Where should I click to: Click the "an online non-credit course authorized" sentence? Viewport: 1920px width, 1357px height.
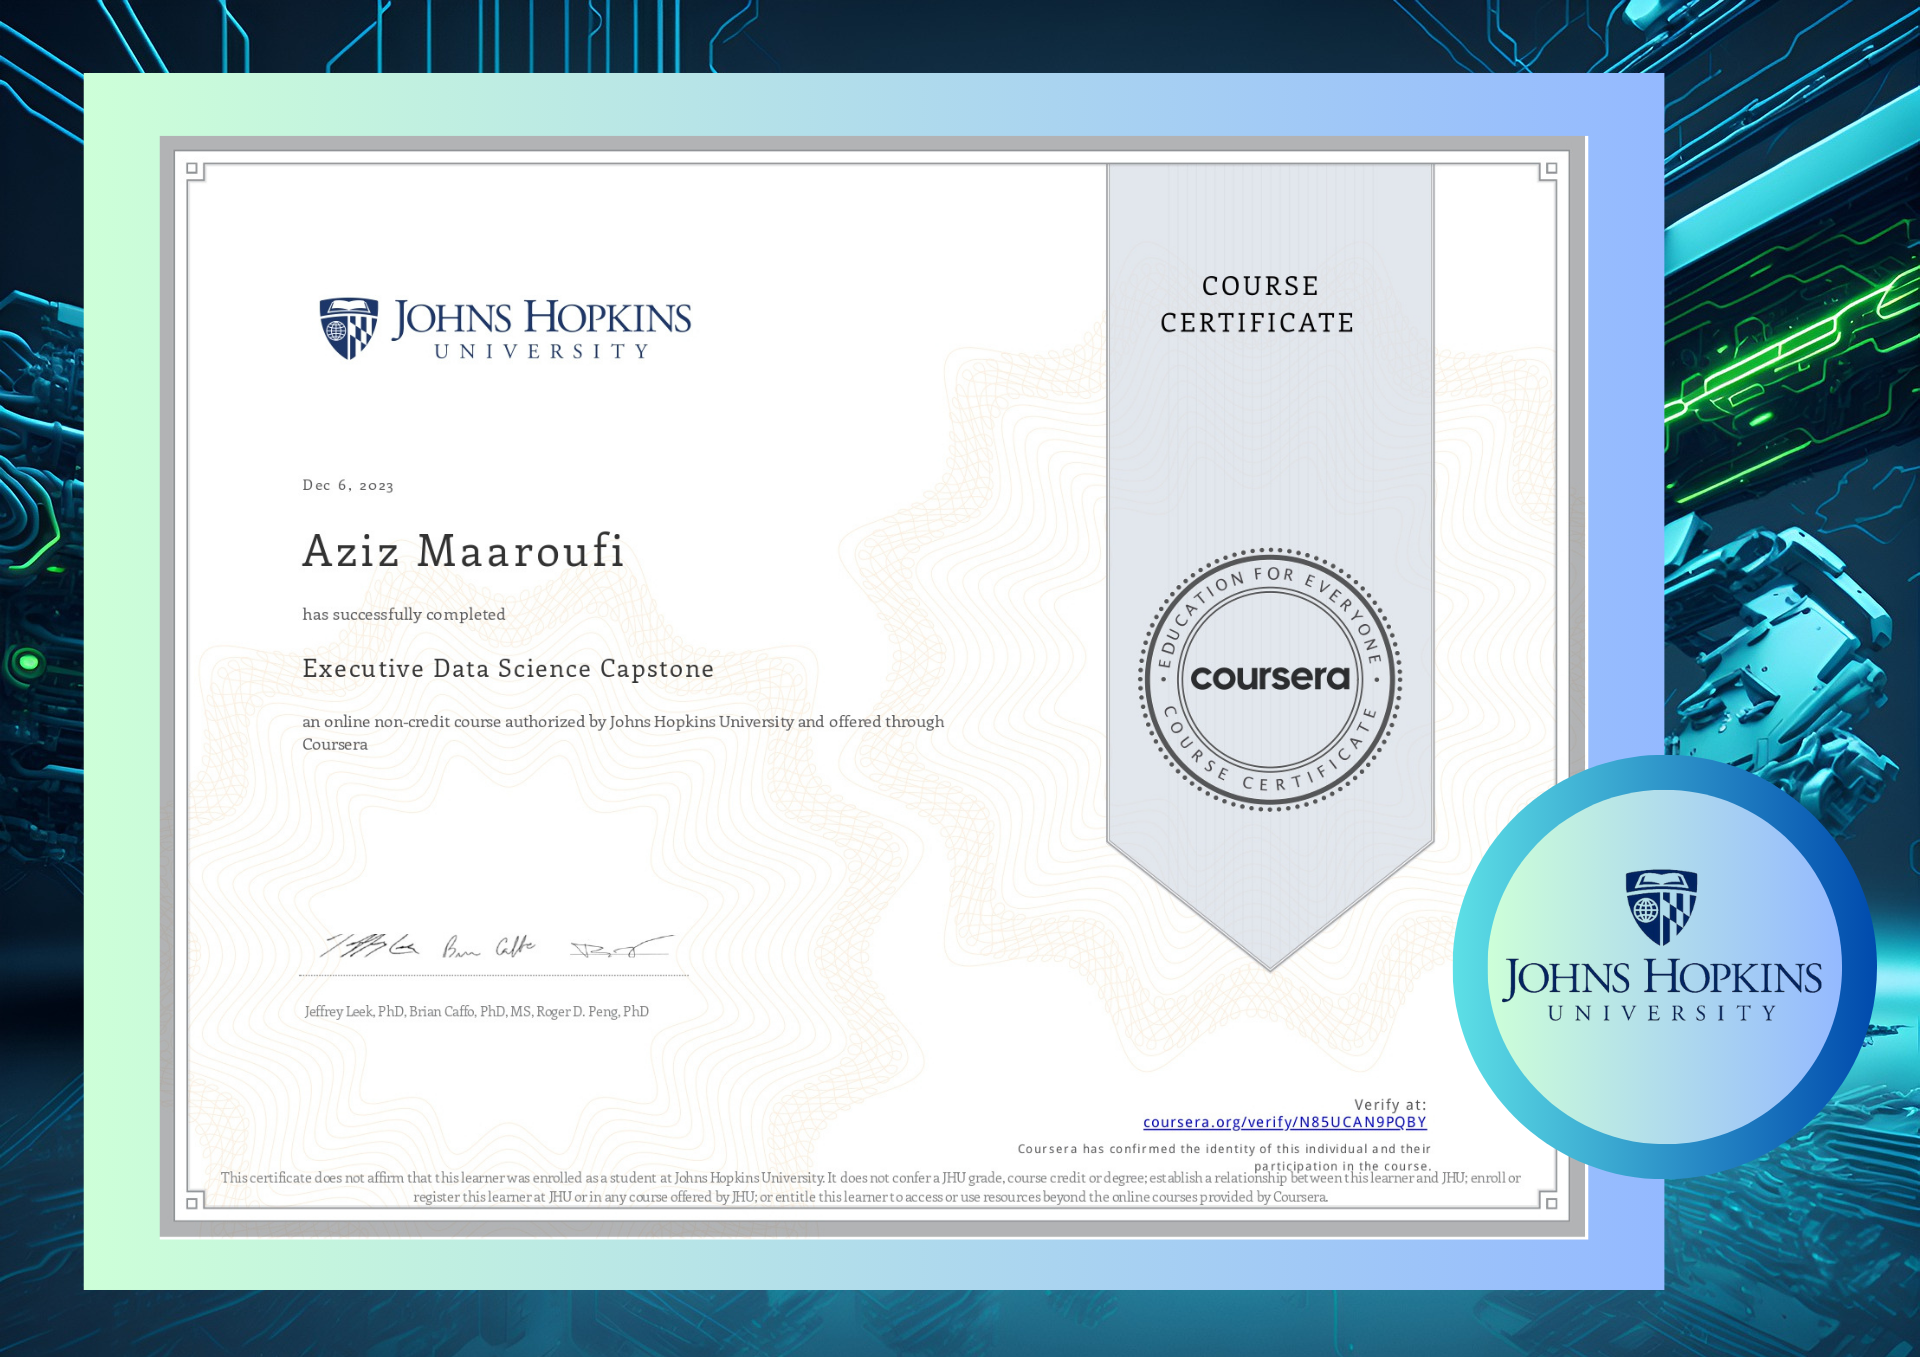click(623, 732)
